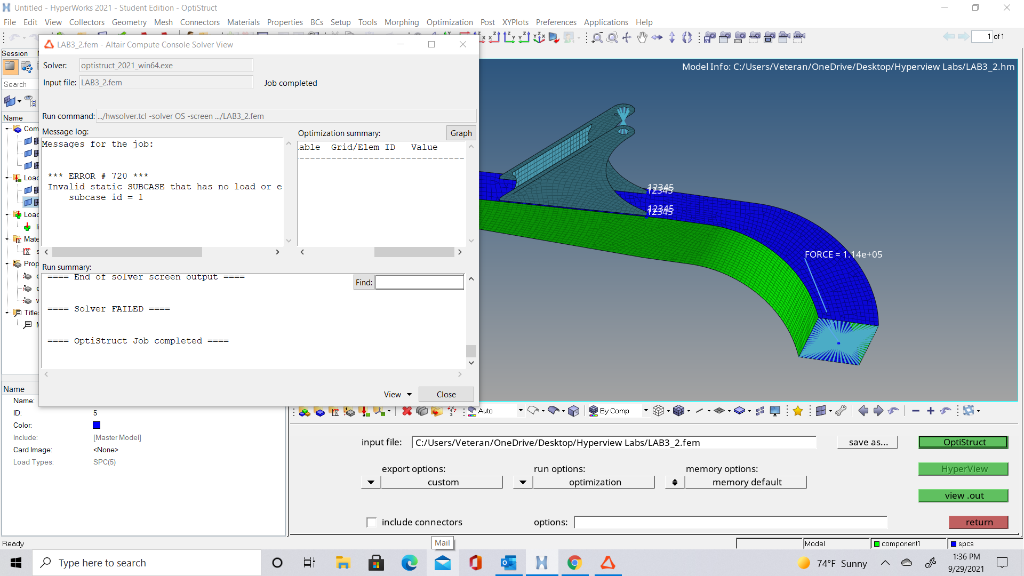1024x576 pixels.
Task: Collapse the Properties tree folder
Action: tap(8, 264)
